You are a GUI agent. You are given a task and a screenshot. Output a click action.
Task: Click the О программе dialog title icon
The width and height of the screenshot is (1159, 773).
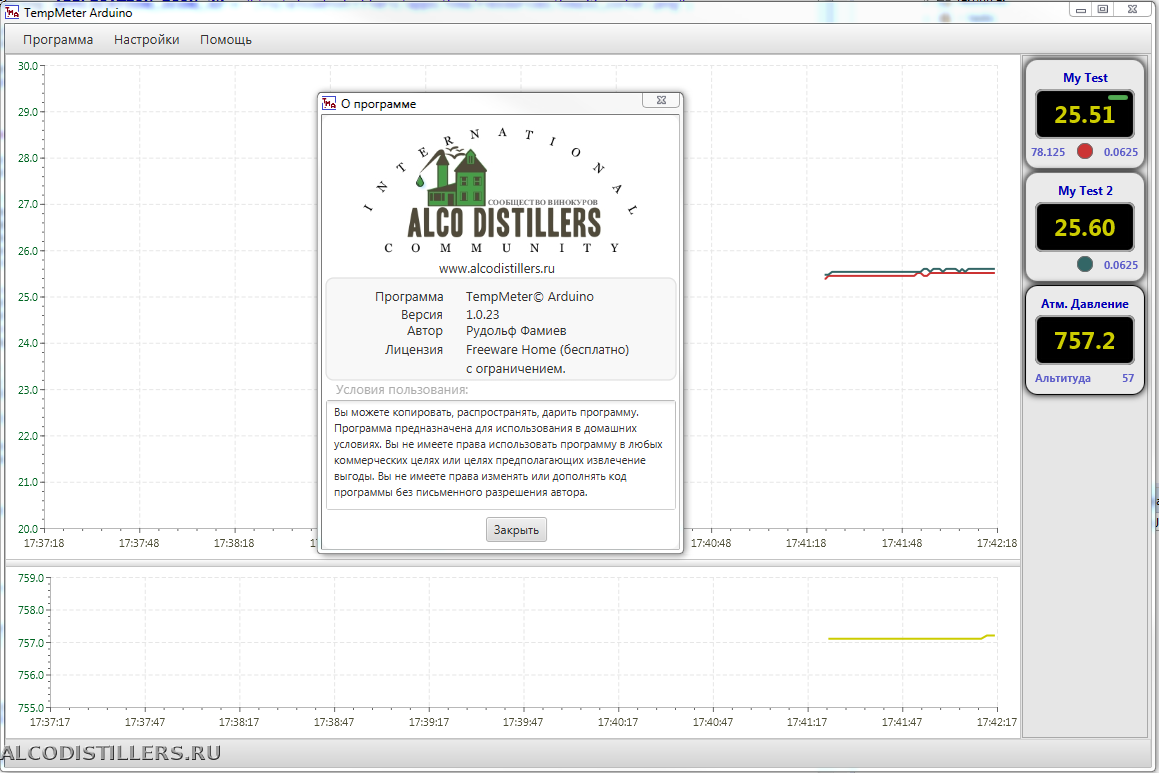click(x=329, y=103)
